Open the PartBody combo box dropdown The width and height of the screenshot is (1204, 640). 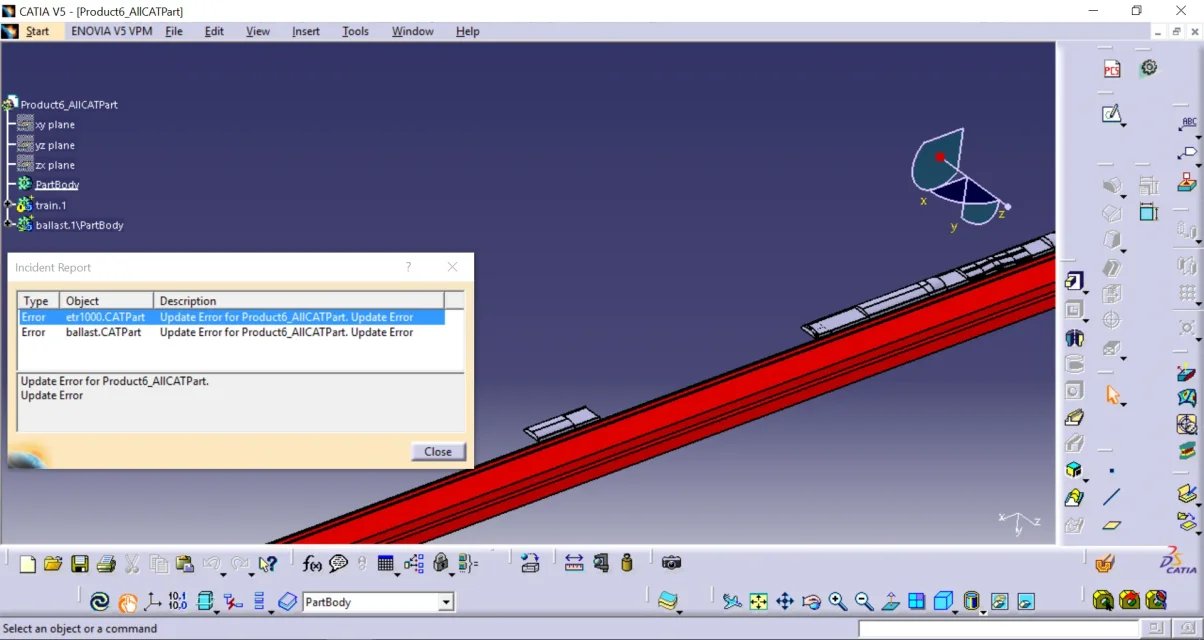point(446,602)
